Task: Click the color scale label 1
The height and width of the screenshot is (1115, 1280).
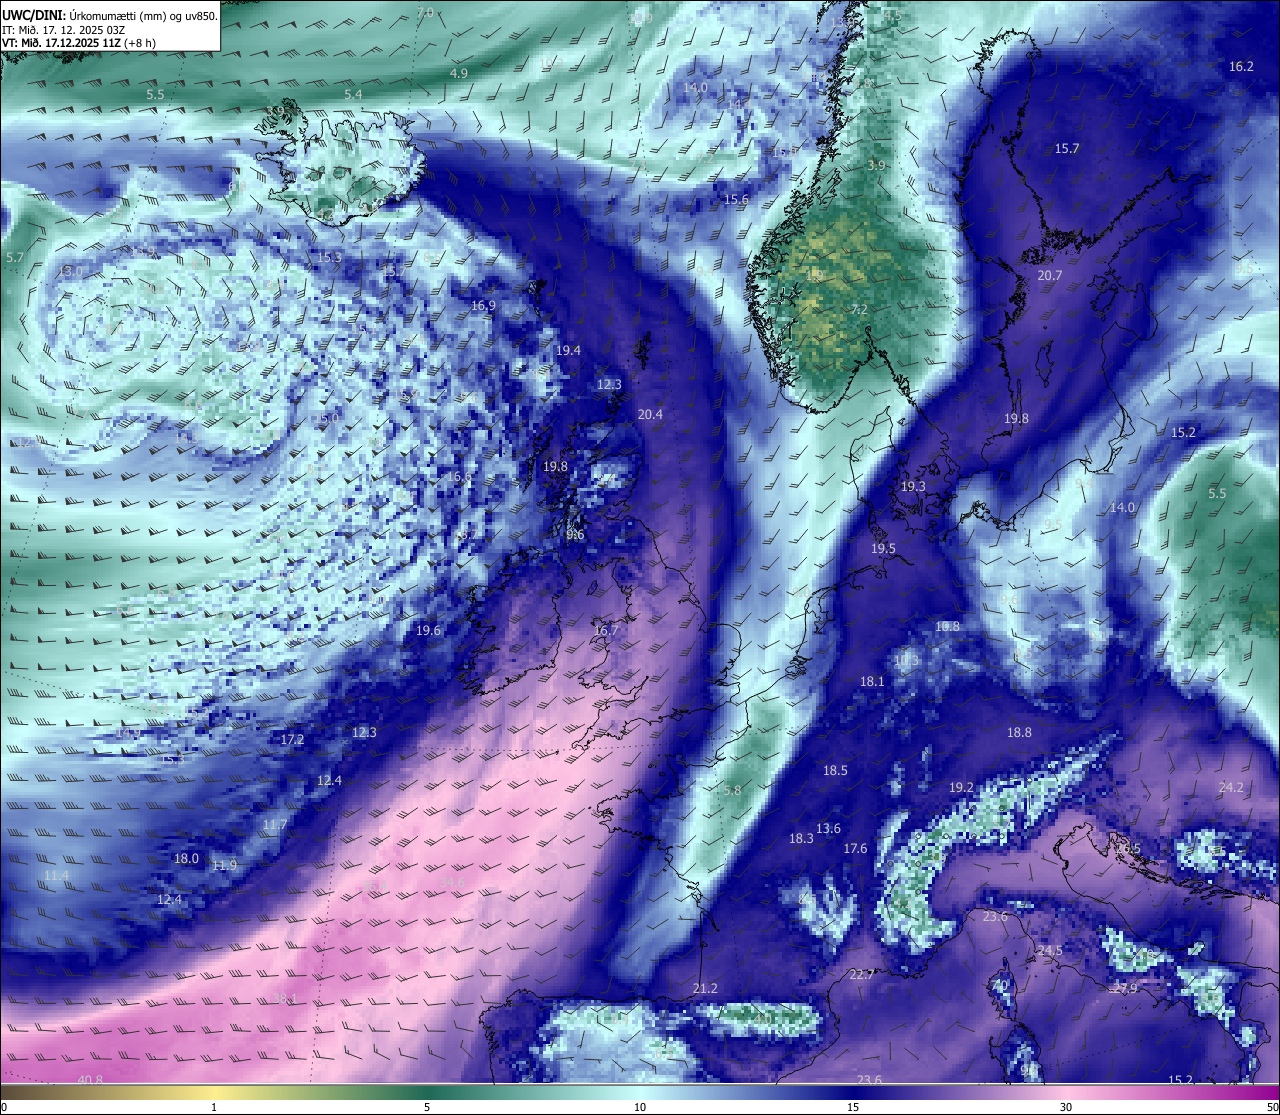Action: [214, 1107]
